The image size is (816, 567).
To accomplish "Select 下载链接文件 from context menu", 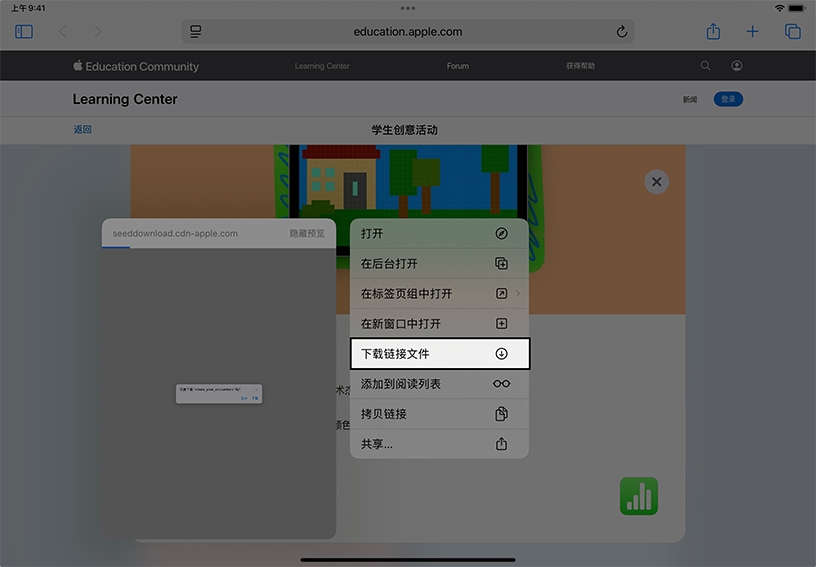I will coord(439,354).
